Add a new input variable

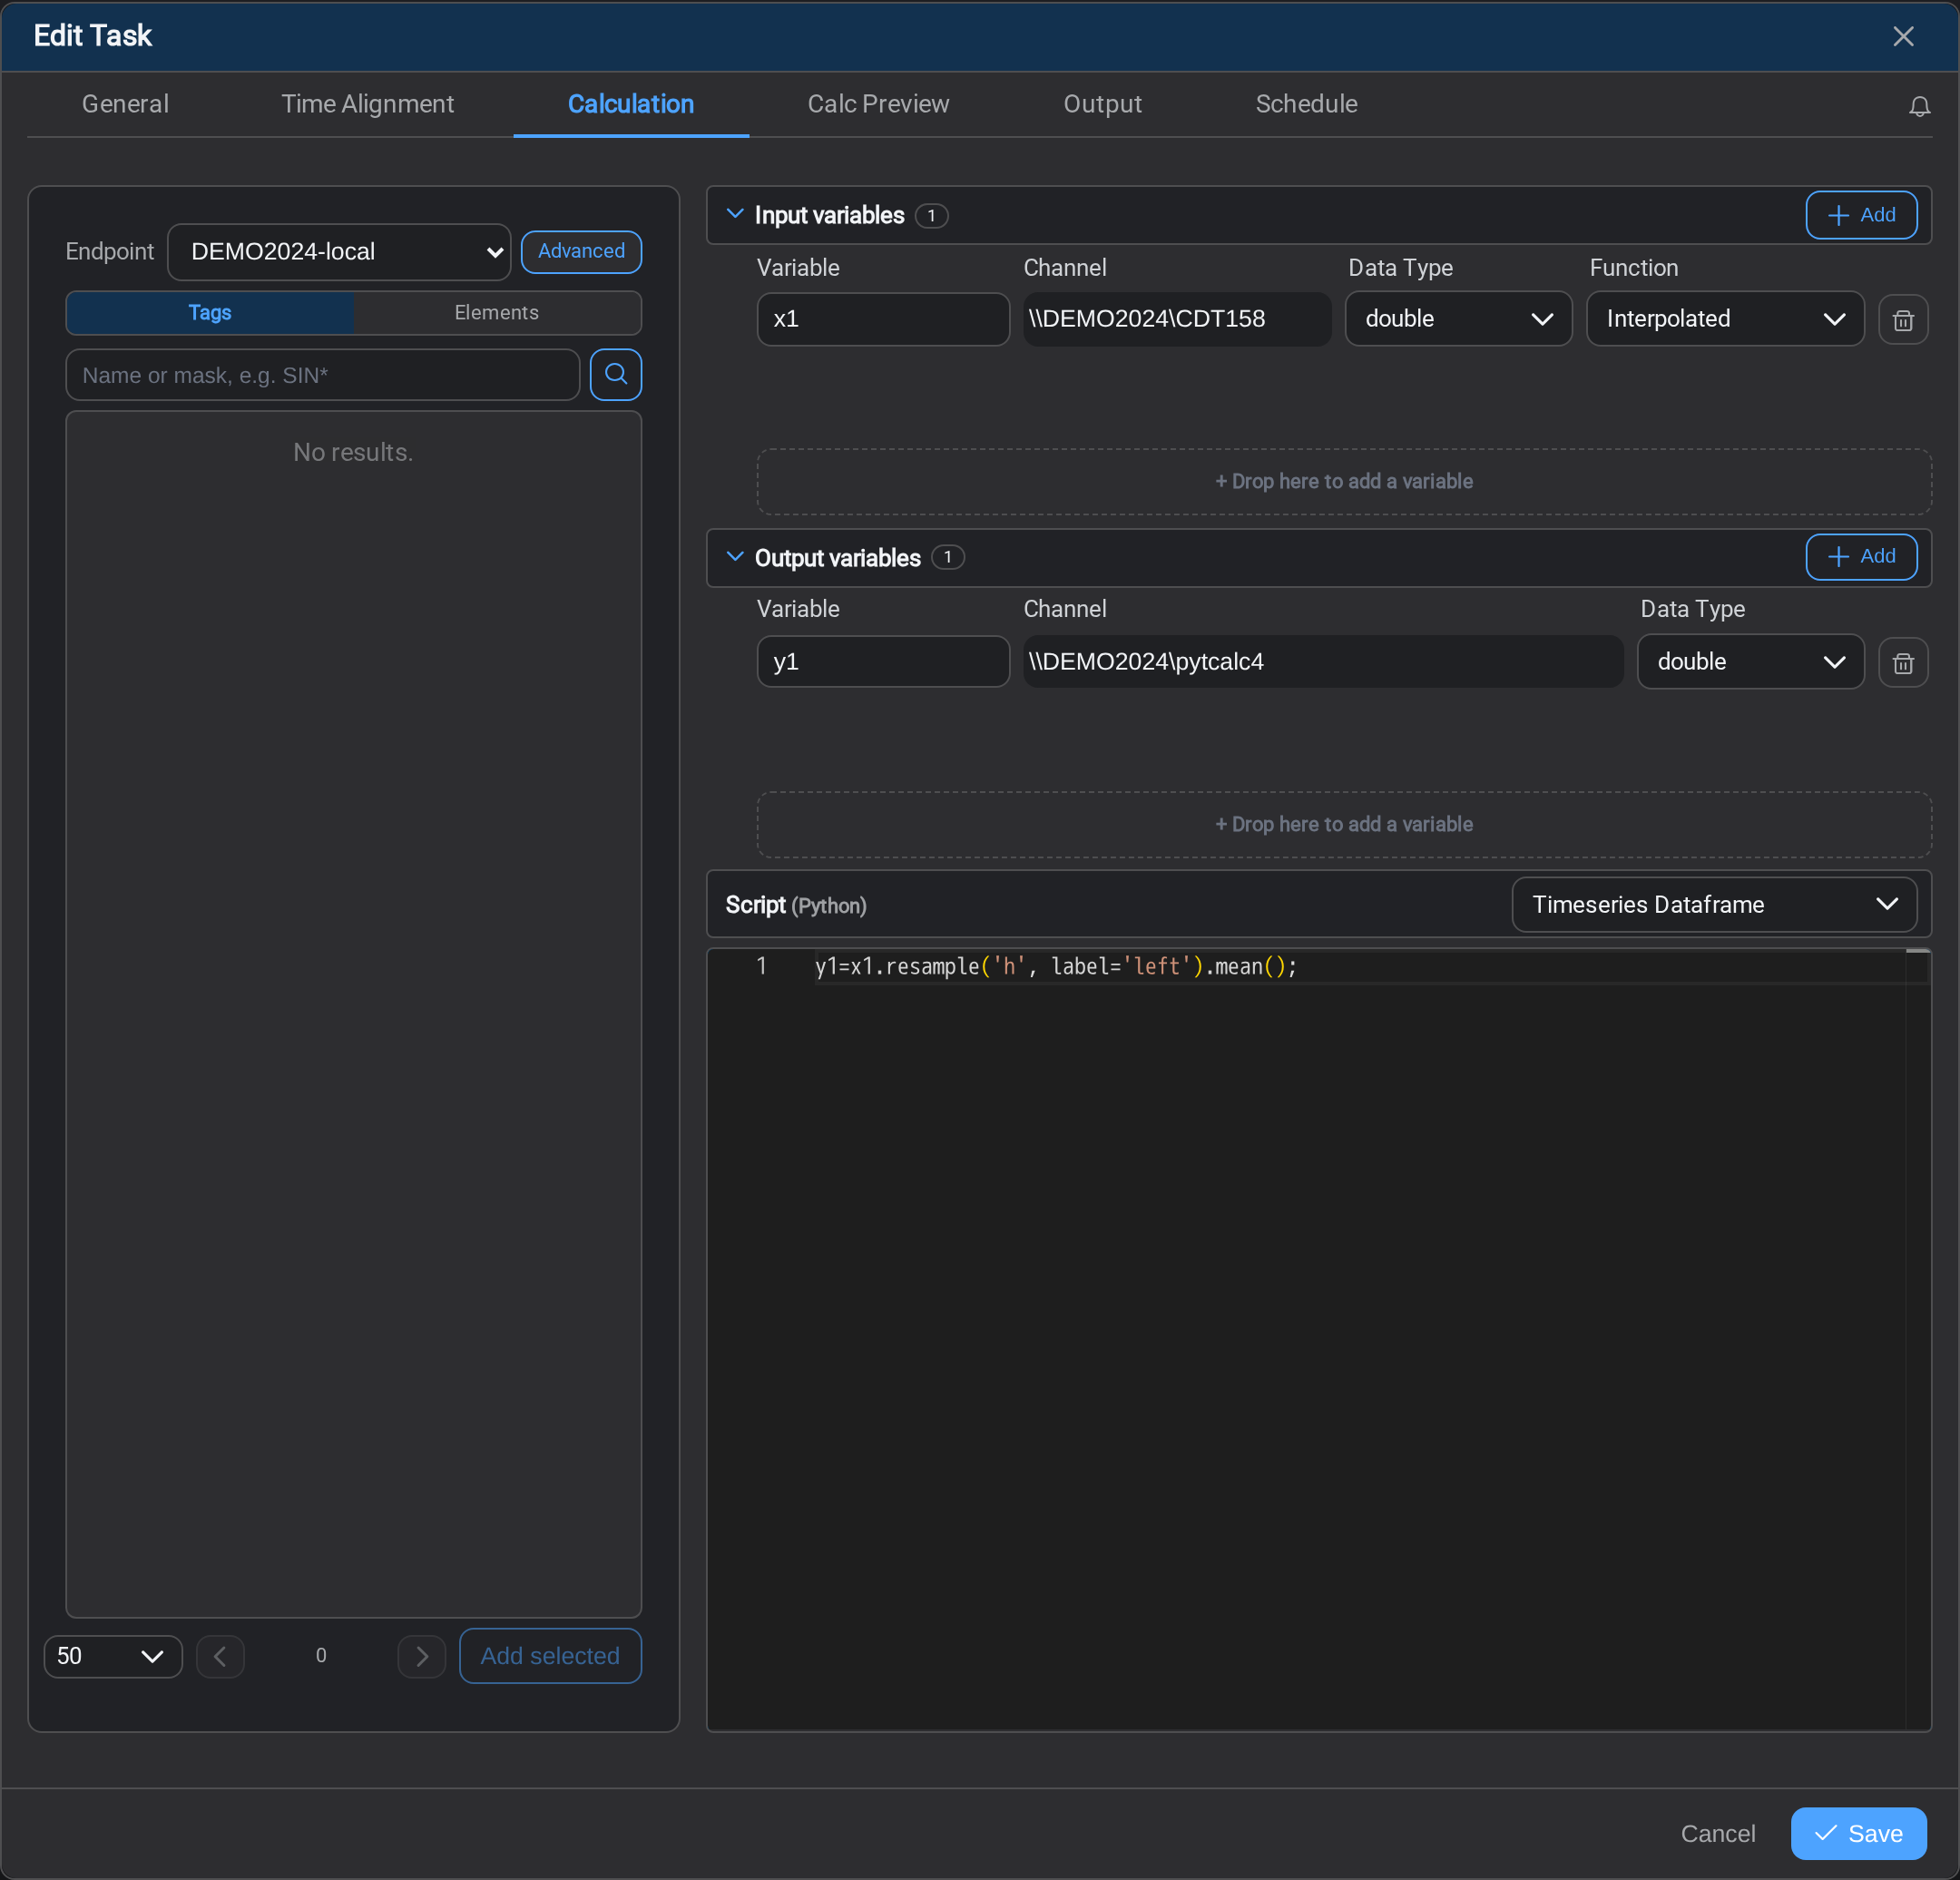pyautogui.click(x=1861, y=215)
